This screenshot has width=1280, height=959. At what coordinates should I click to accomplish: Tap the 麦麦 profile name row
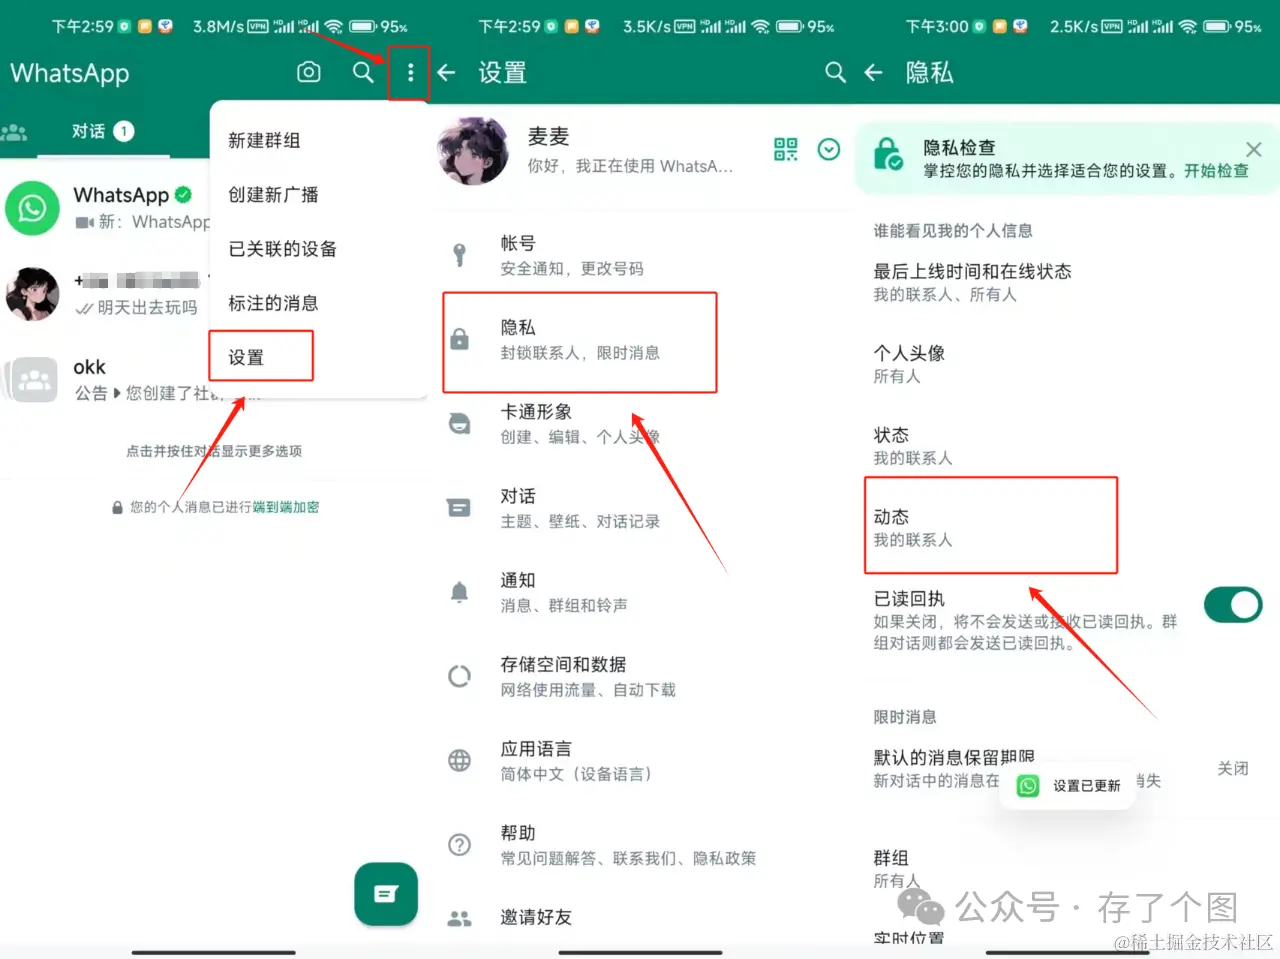point(640,151)
